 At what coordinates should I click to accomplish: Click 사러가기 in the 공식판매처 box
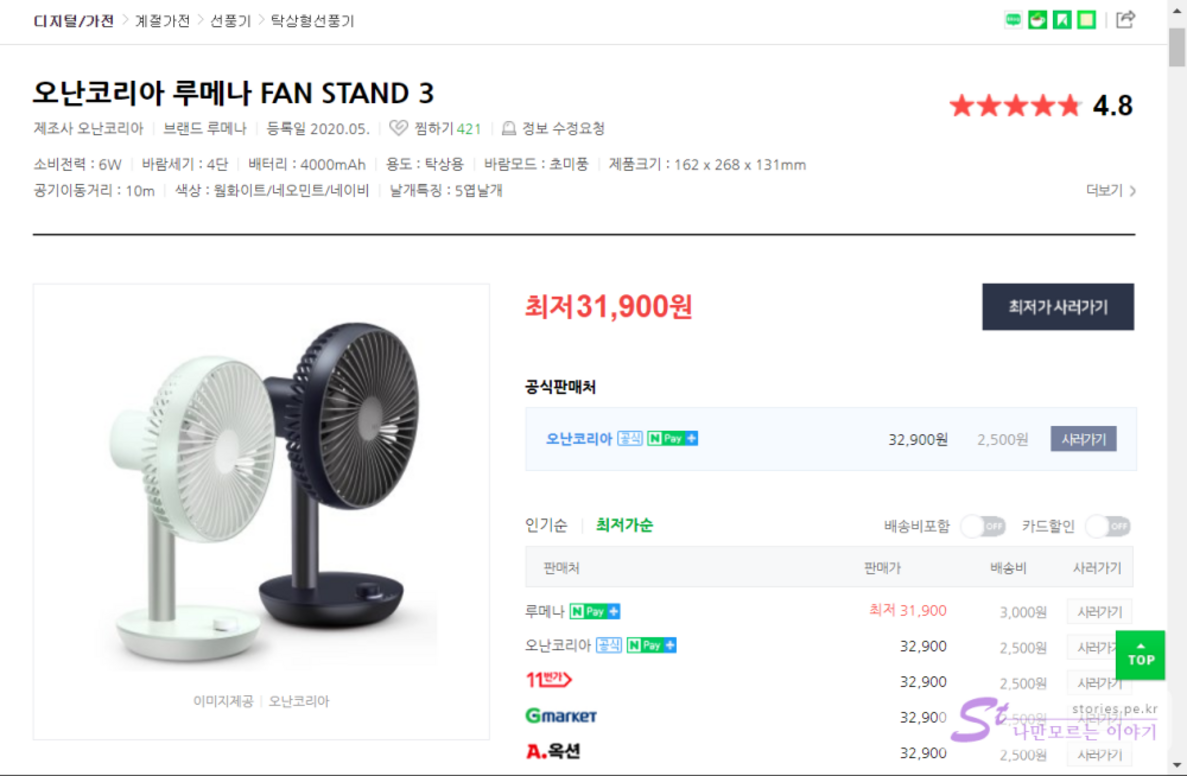(x=1083, y=439)
